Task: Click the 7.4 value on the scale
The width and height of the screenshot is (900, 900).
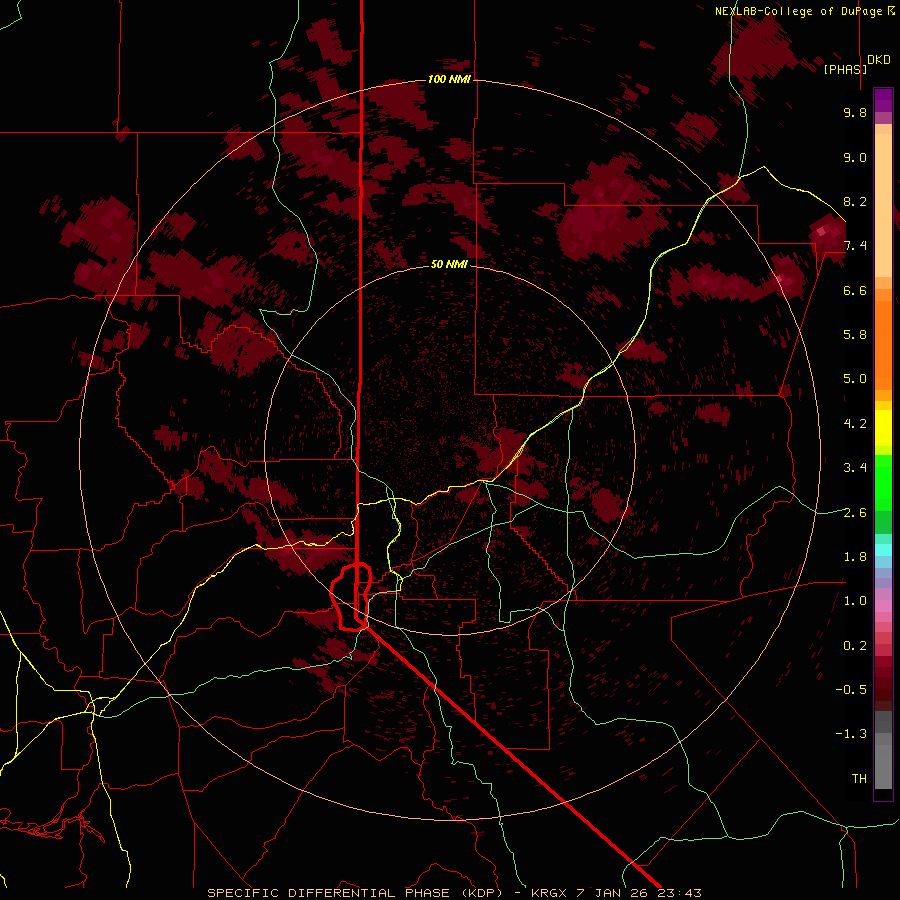Action: 855,246
